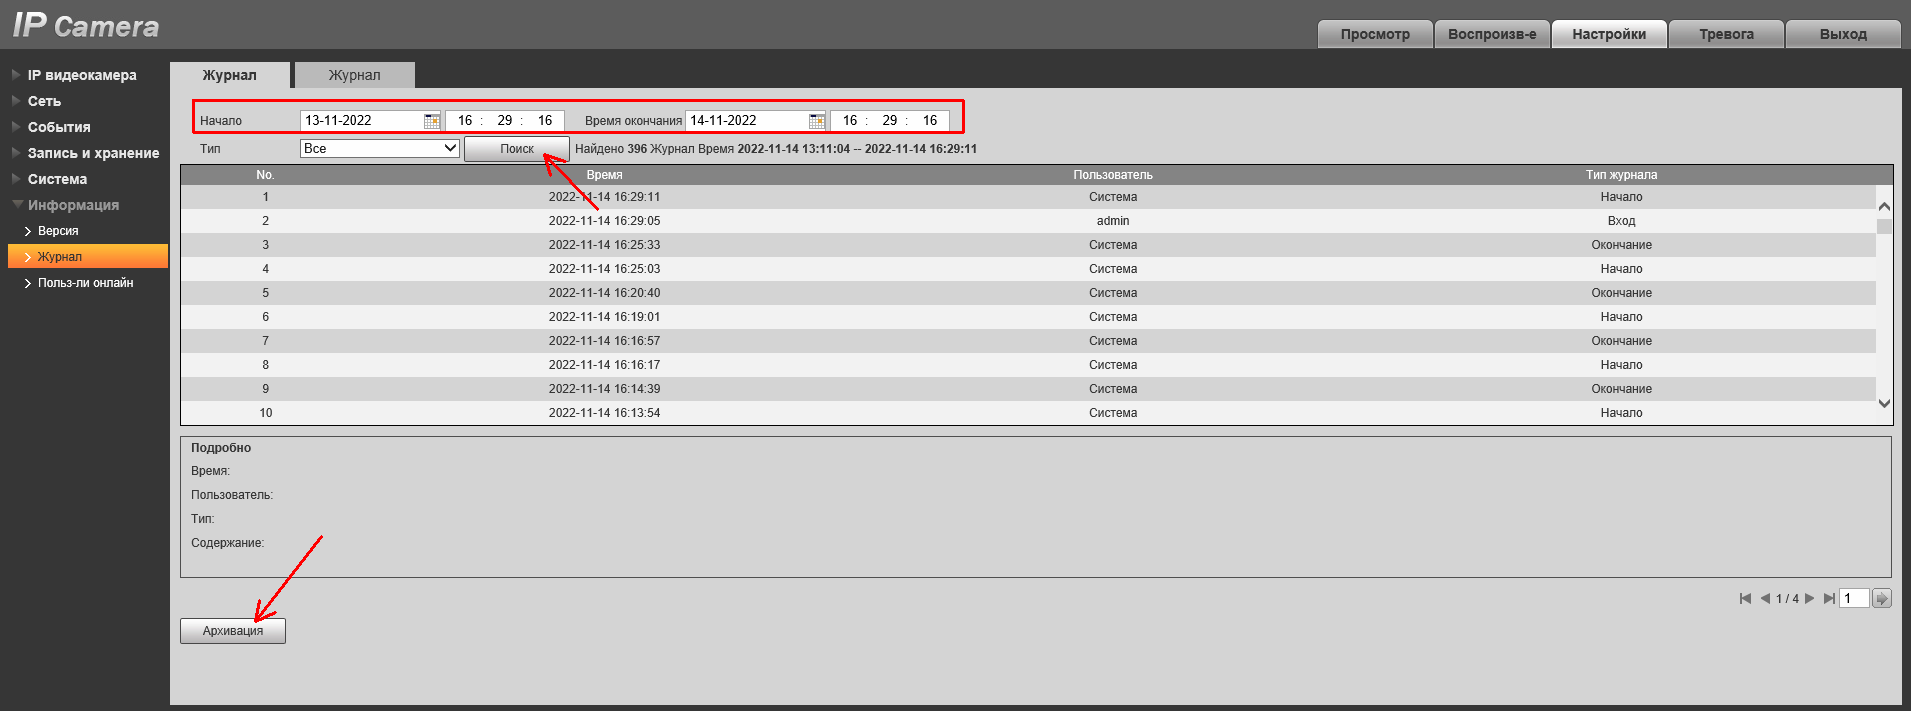Click the log table scrollbar thumb
Viewport: 1911px width, 711px height.
click(1884, 226)
